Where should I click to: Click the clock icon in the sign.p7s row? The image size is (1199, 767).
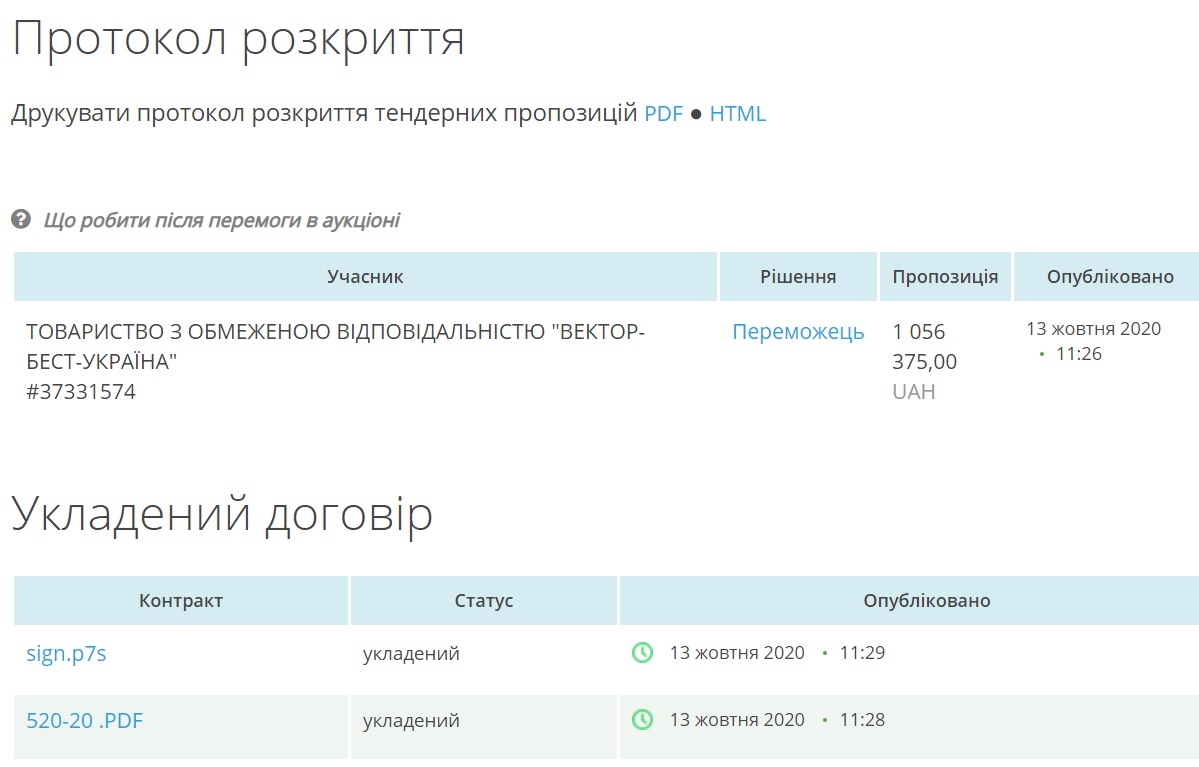[642, 653]
